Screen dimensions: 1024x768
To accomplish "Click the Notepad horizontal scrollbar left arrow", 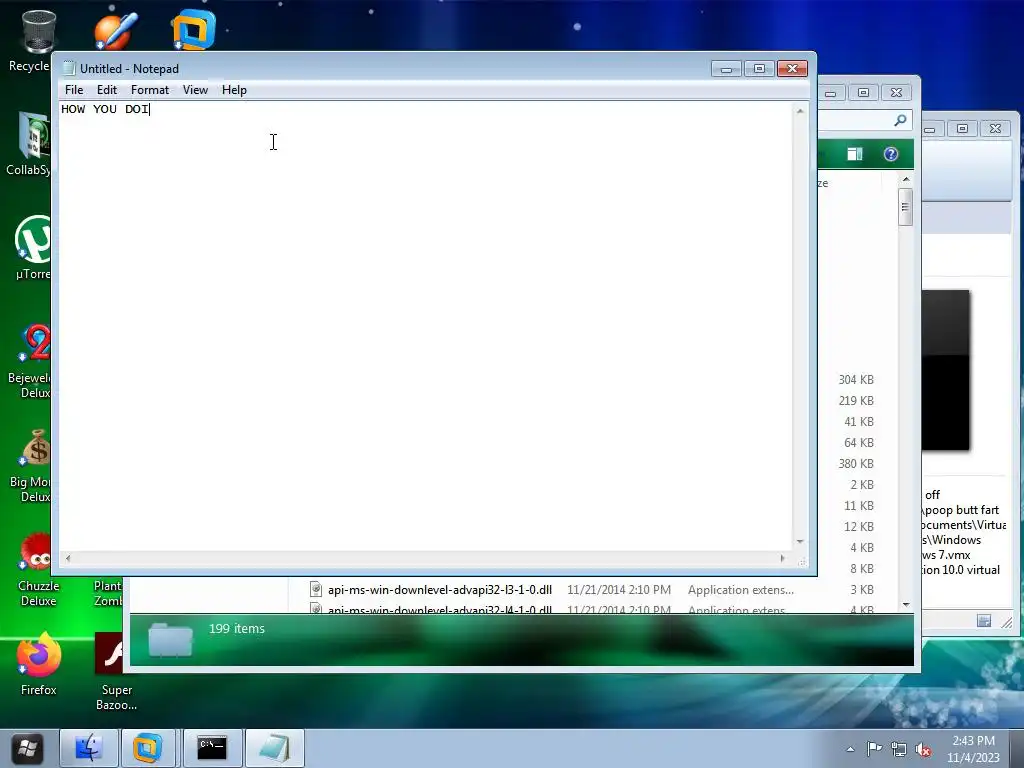I will point(68,558).
